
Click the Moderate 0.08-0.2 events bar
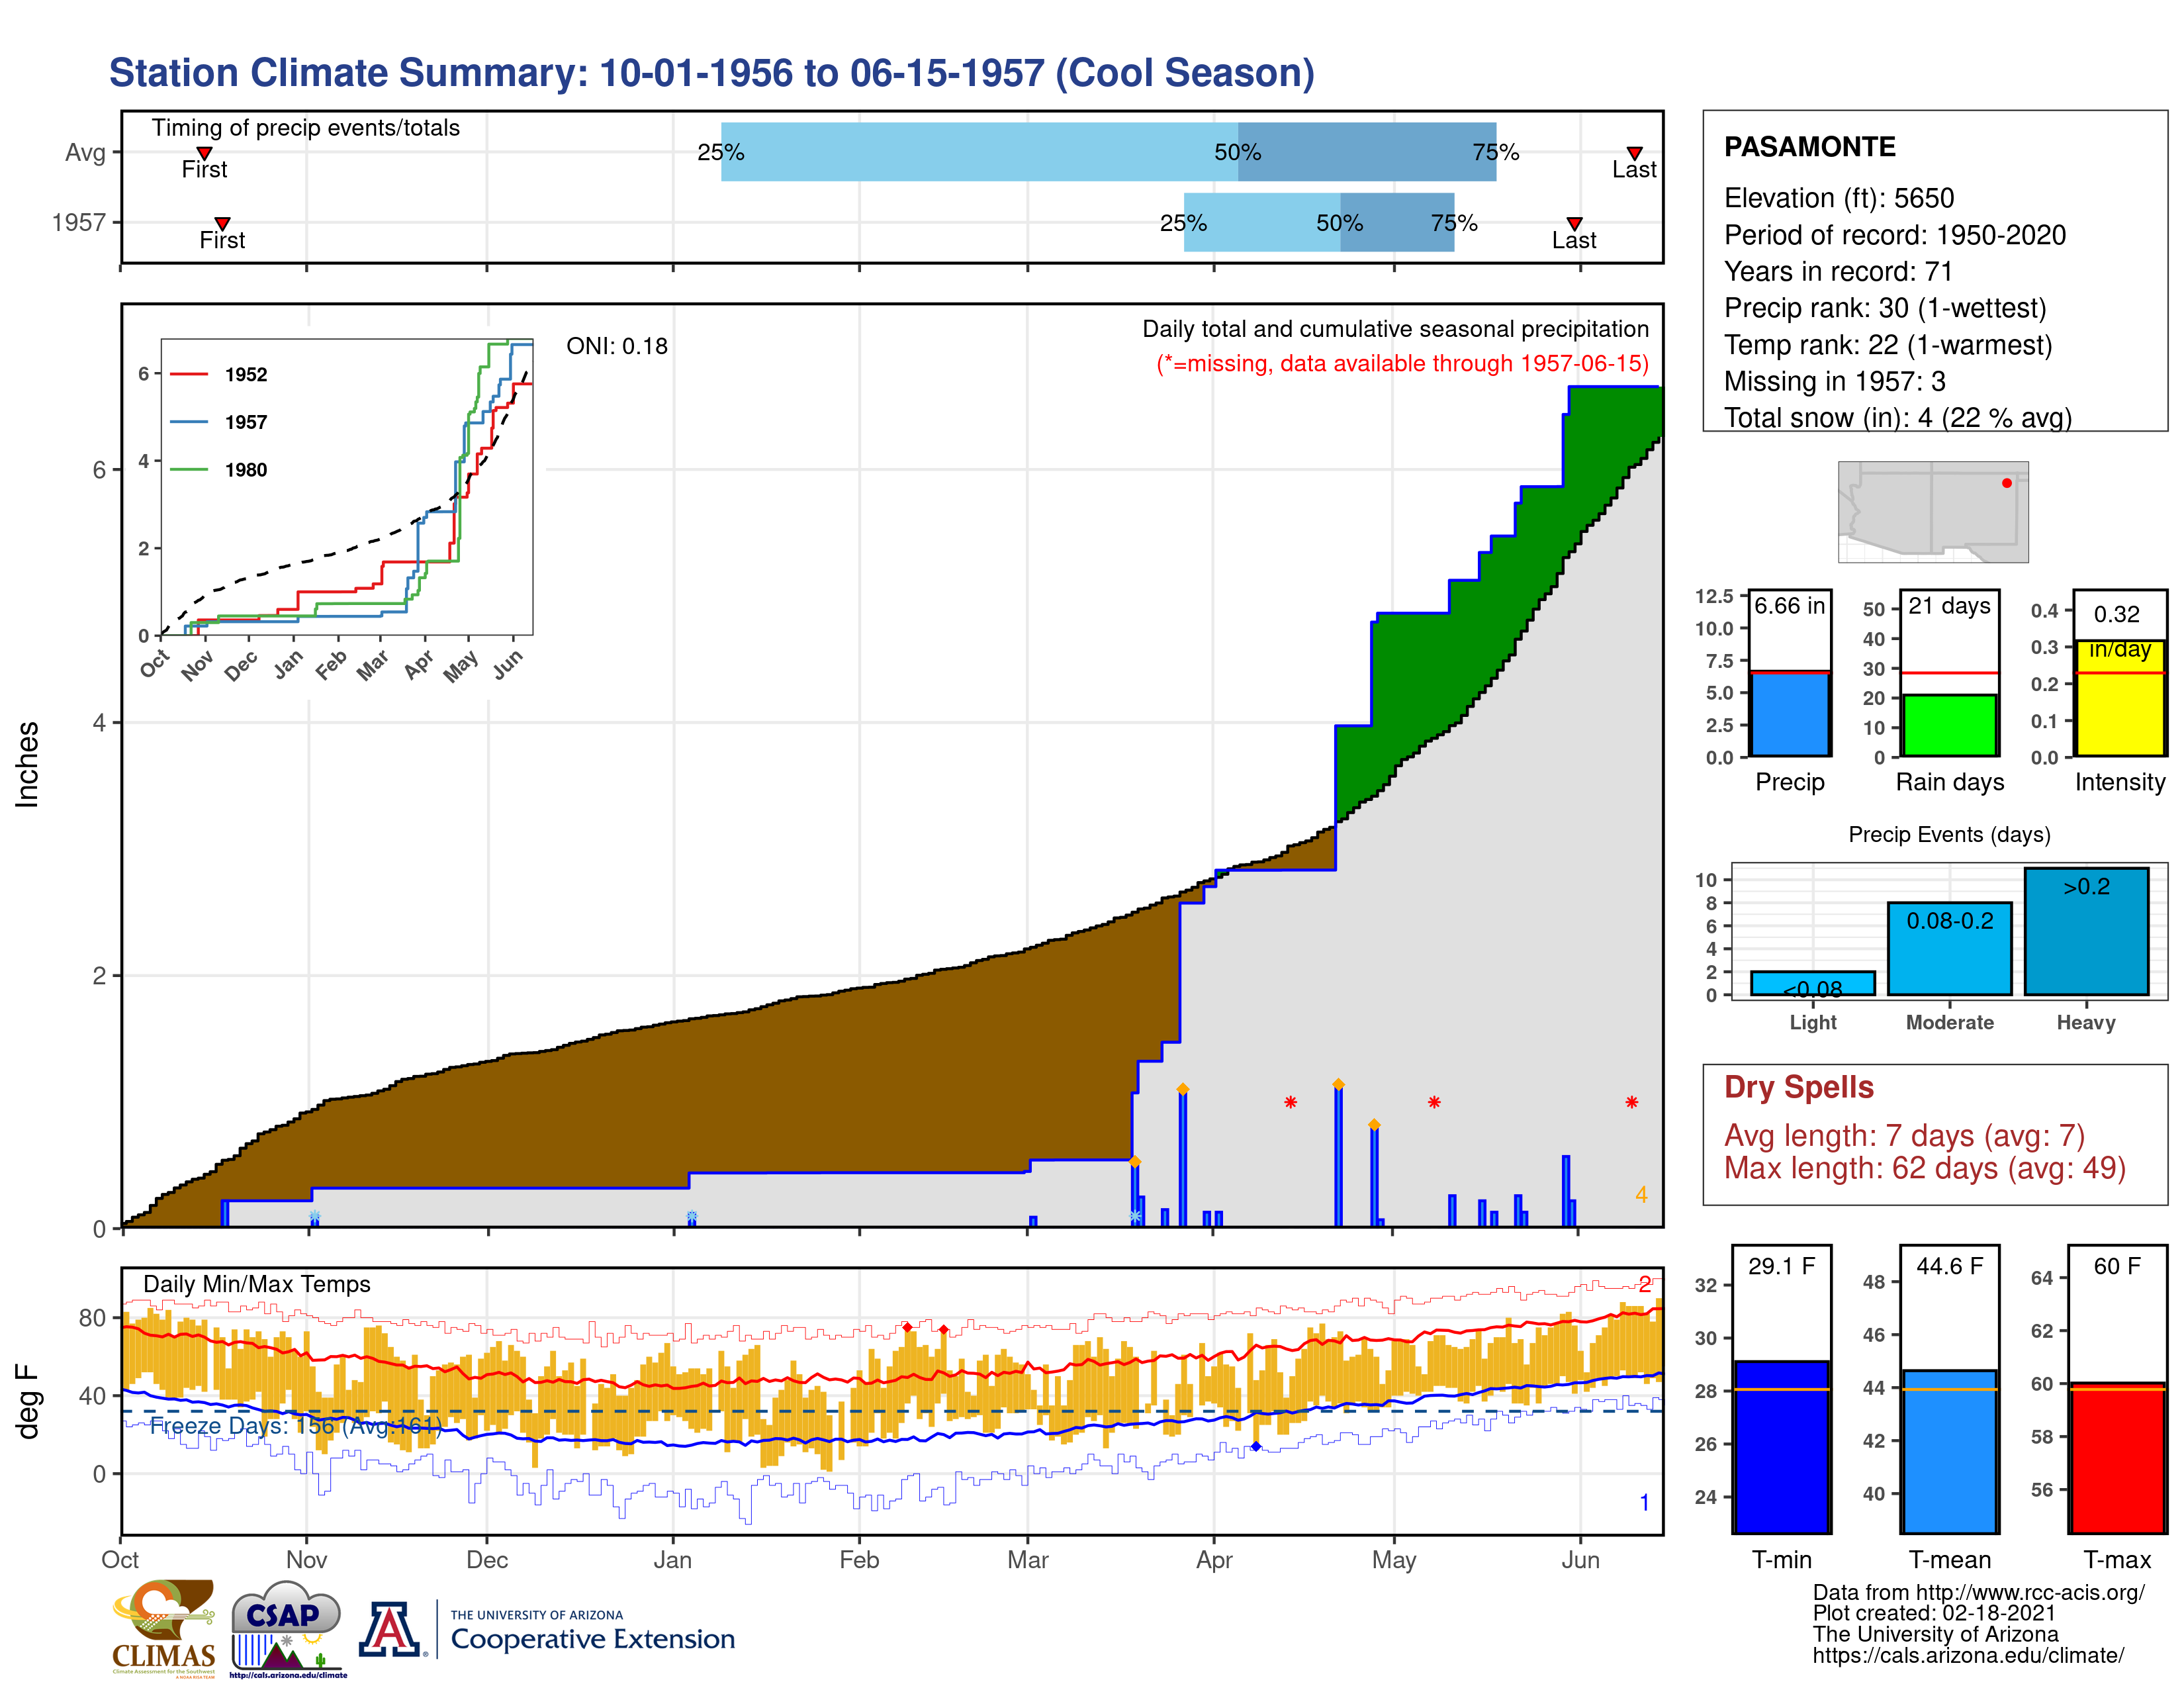click(1949, 948)
